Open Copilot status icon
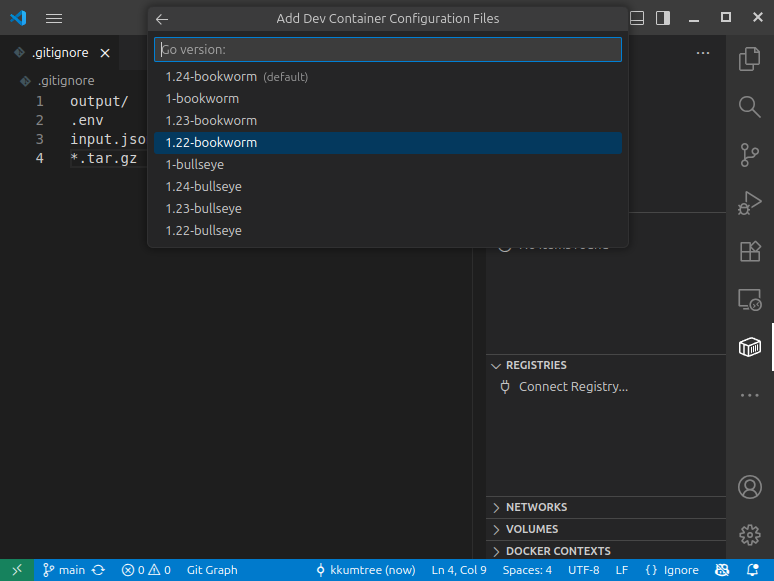The width and height of the screenshot is (774, 581). click(x=722, y=570)
